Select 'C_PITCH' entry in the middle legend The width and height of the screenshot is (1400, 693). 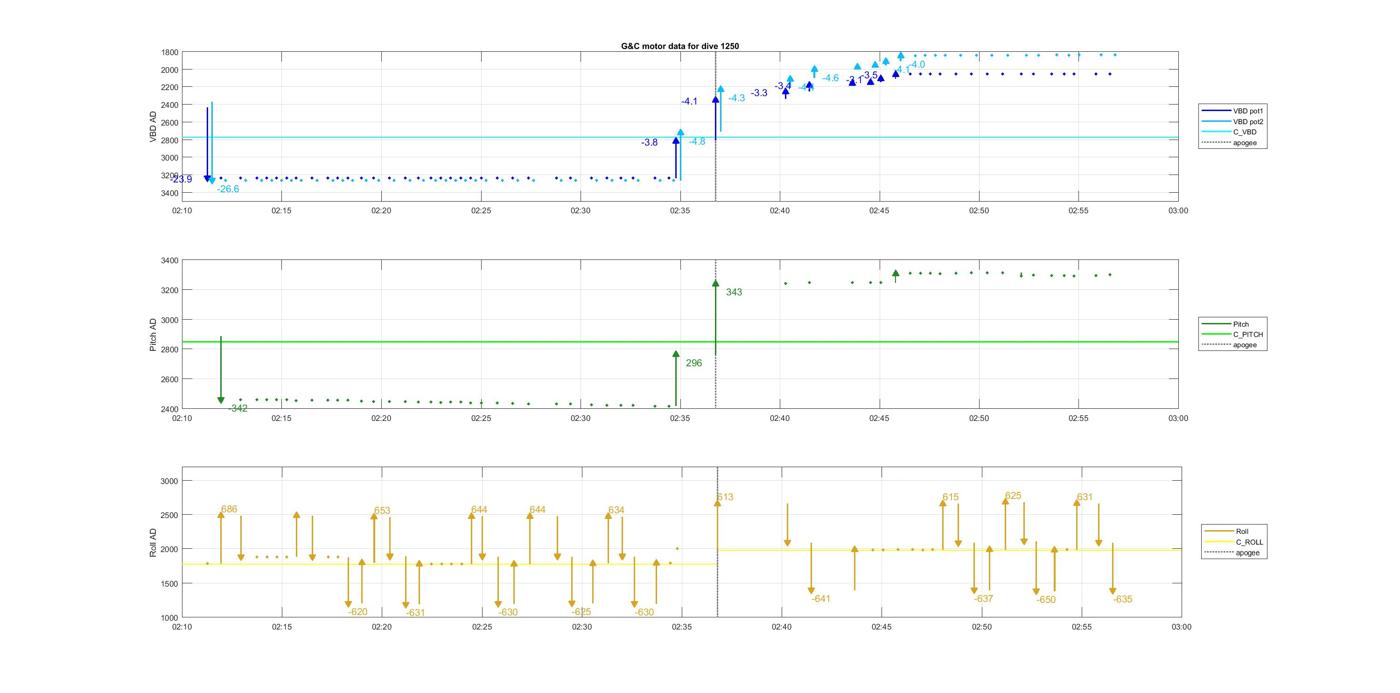pyautogui.click(x=1248, y=334)
